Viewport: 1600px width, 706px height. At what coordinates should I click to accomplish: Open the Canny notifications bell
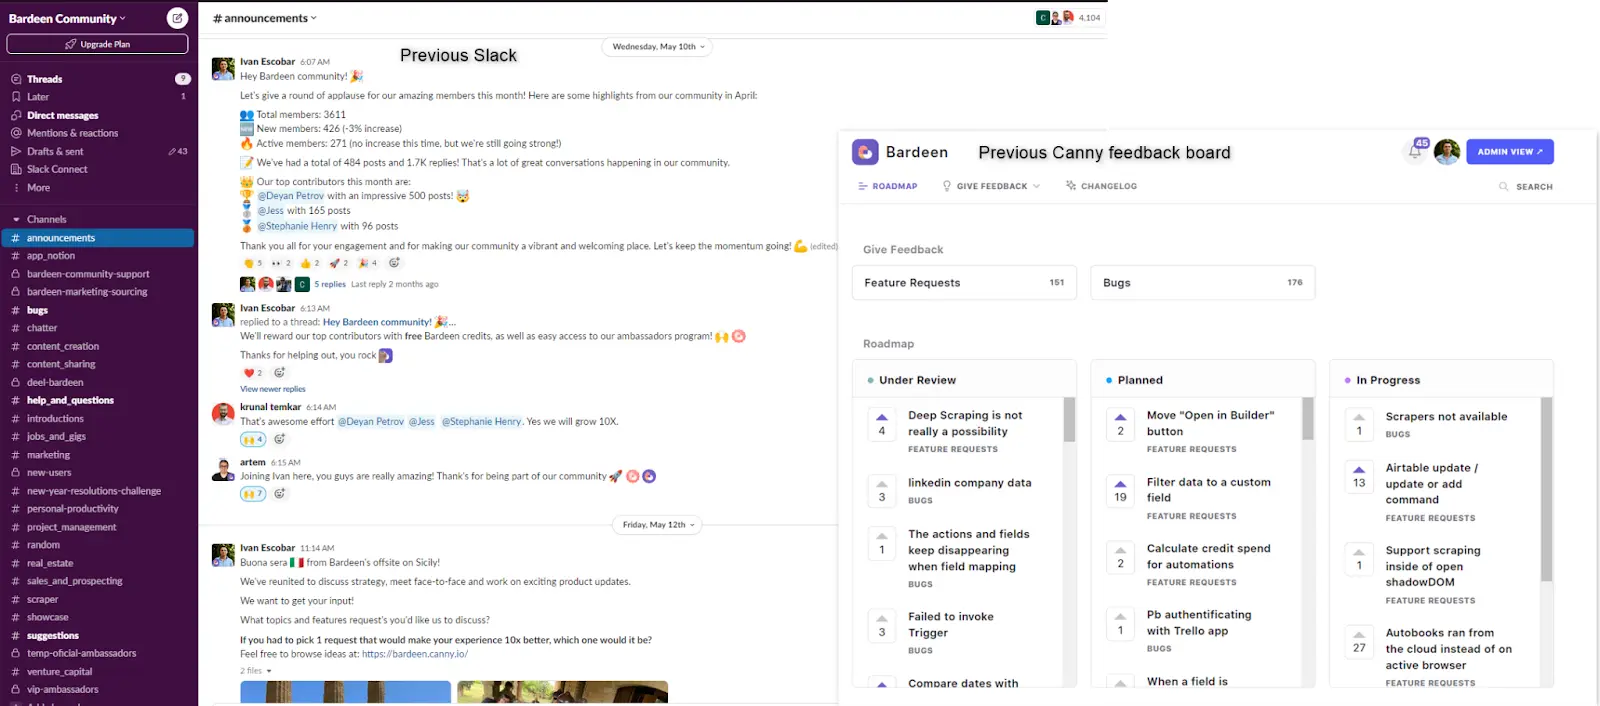click(x=1416, y=152)
